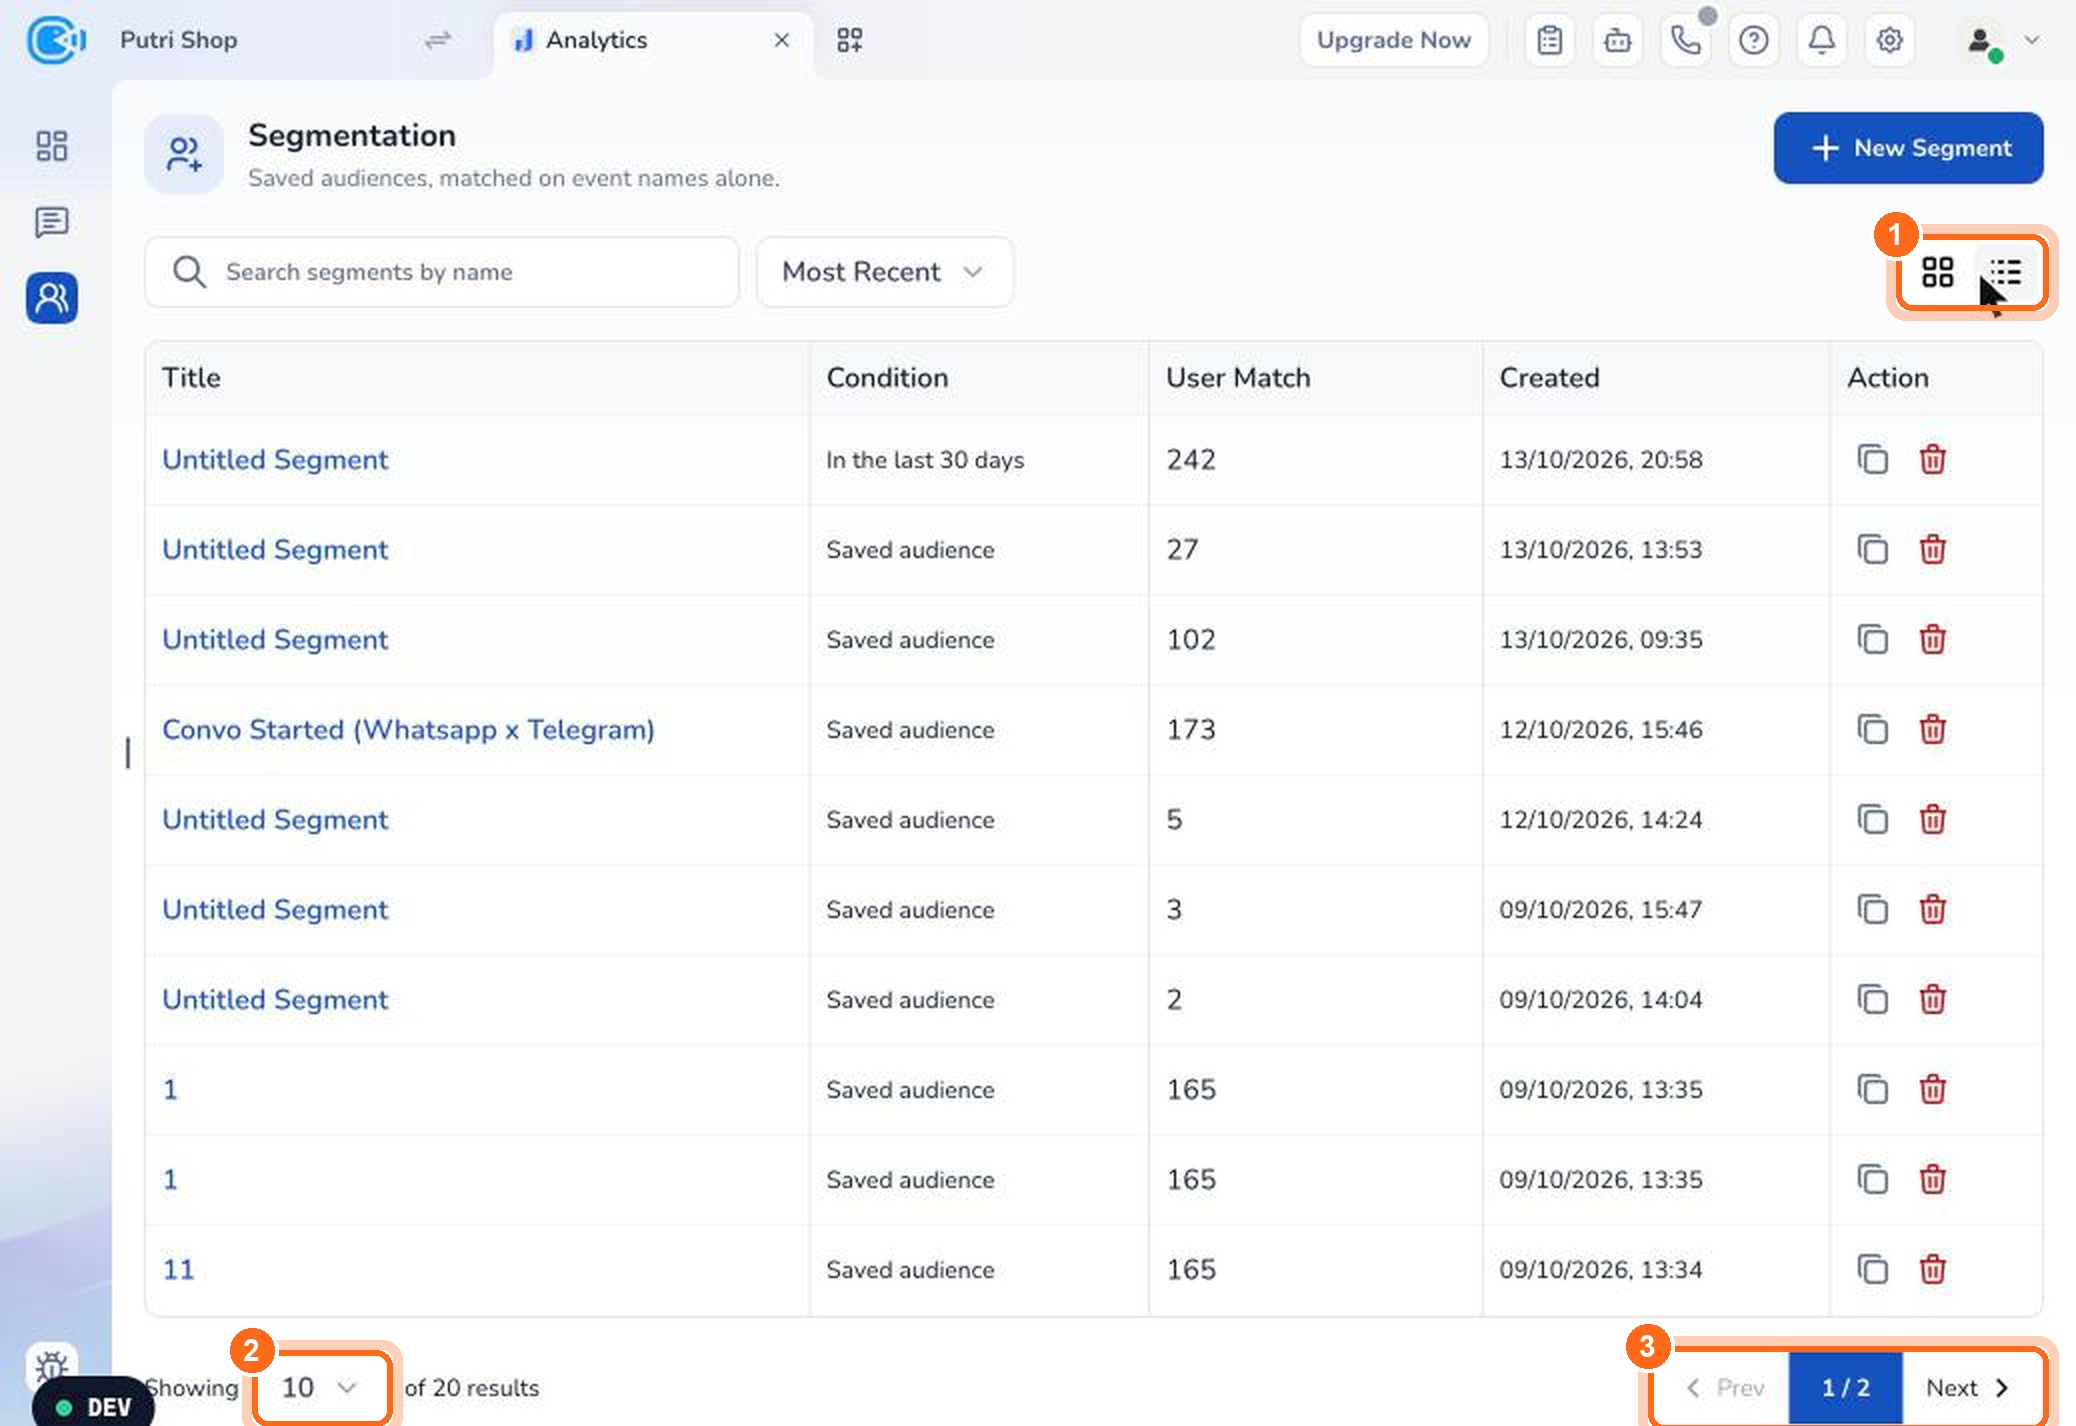The width and height of the screenshot is (2076, 1426).
Task: Expand the Most Recent sort dropdown
Action: coord(884,272)
